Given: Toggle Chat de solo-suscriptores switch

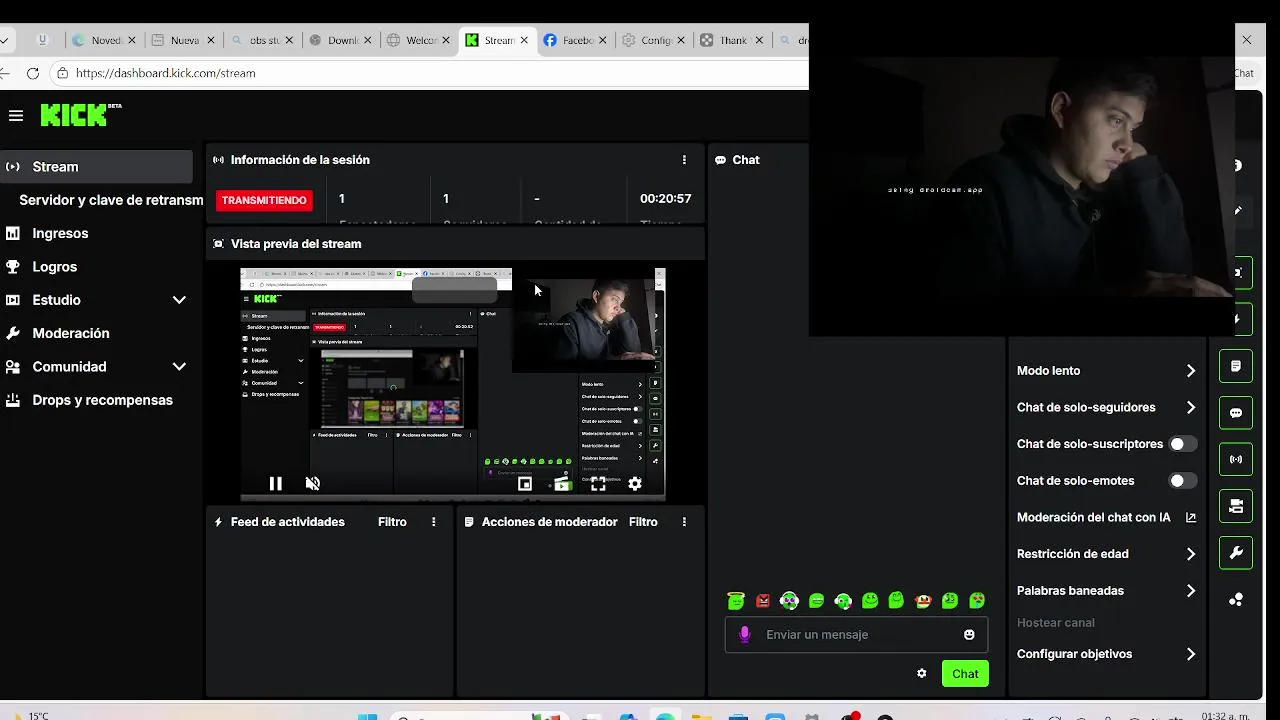Looking at the screenshot, I should point(1183,444).
